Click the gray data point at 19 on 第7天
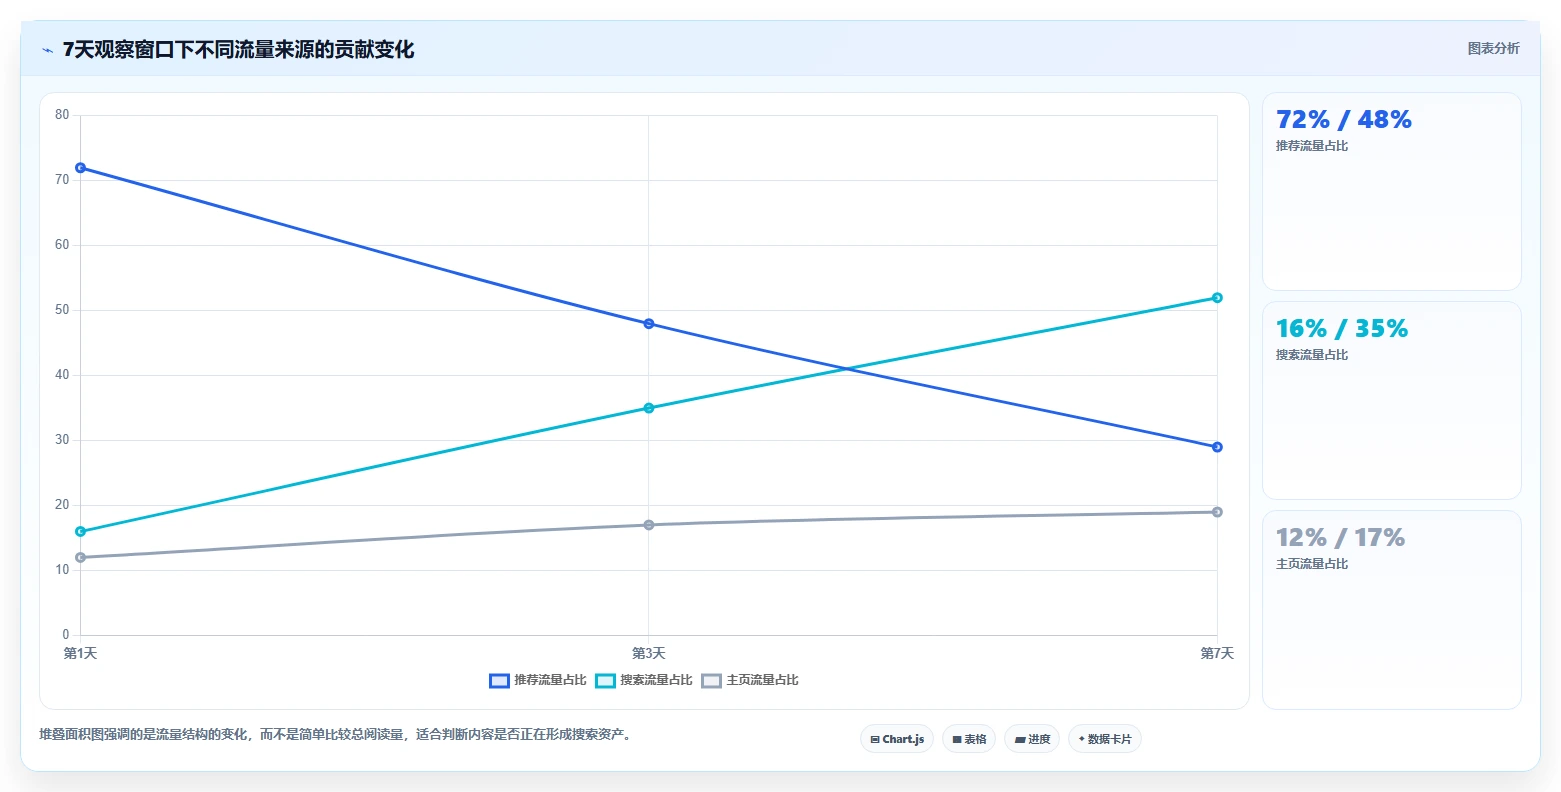1561x792 pixels. 1217,512
